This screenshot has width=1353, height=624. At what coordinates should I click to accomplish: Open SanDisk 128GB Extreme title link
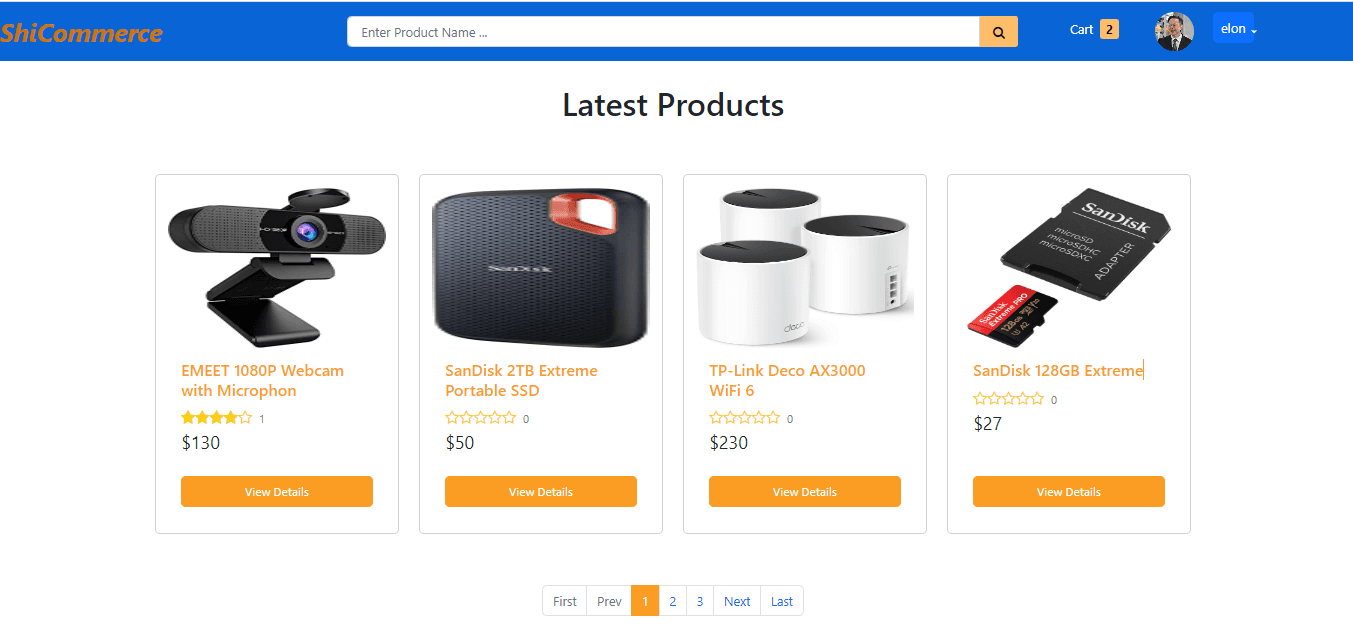coord(1058,371)
